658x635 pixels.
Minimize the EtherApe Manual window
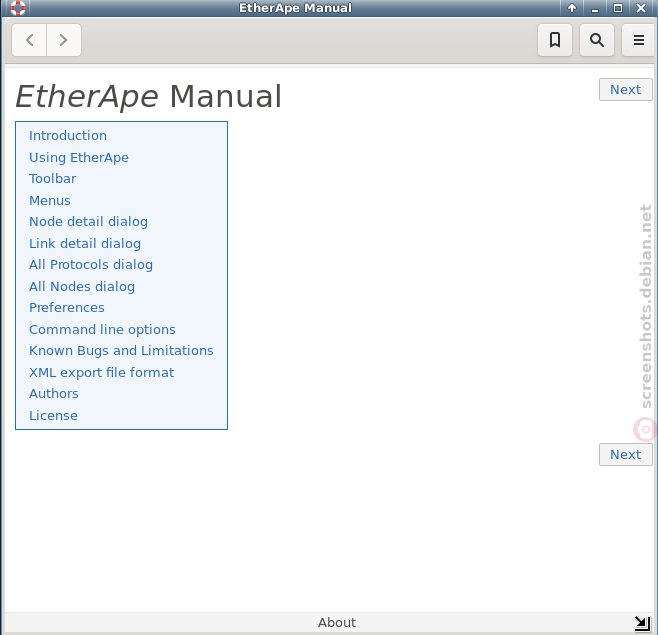pos(595,8)
